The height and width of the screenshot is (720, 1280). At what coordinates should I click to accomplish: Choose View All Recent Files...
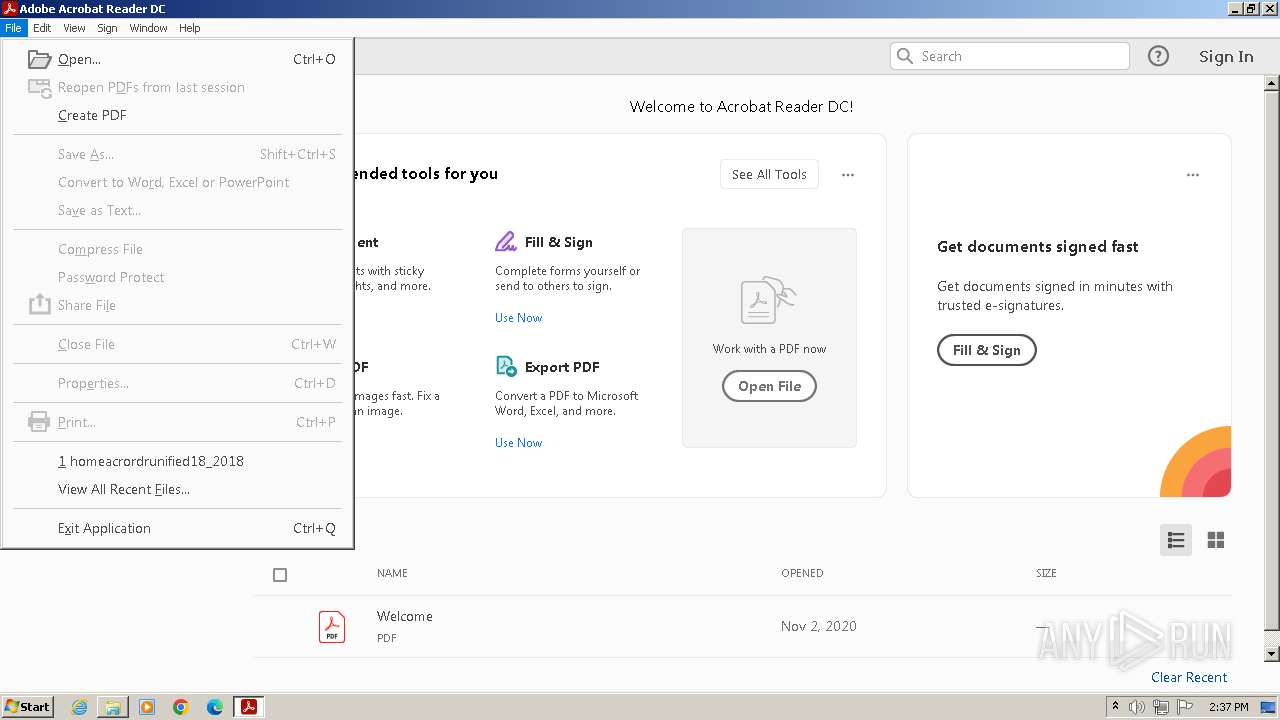[x=178, y=489]
